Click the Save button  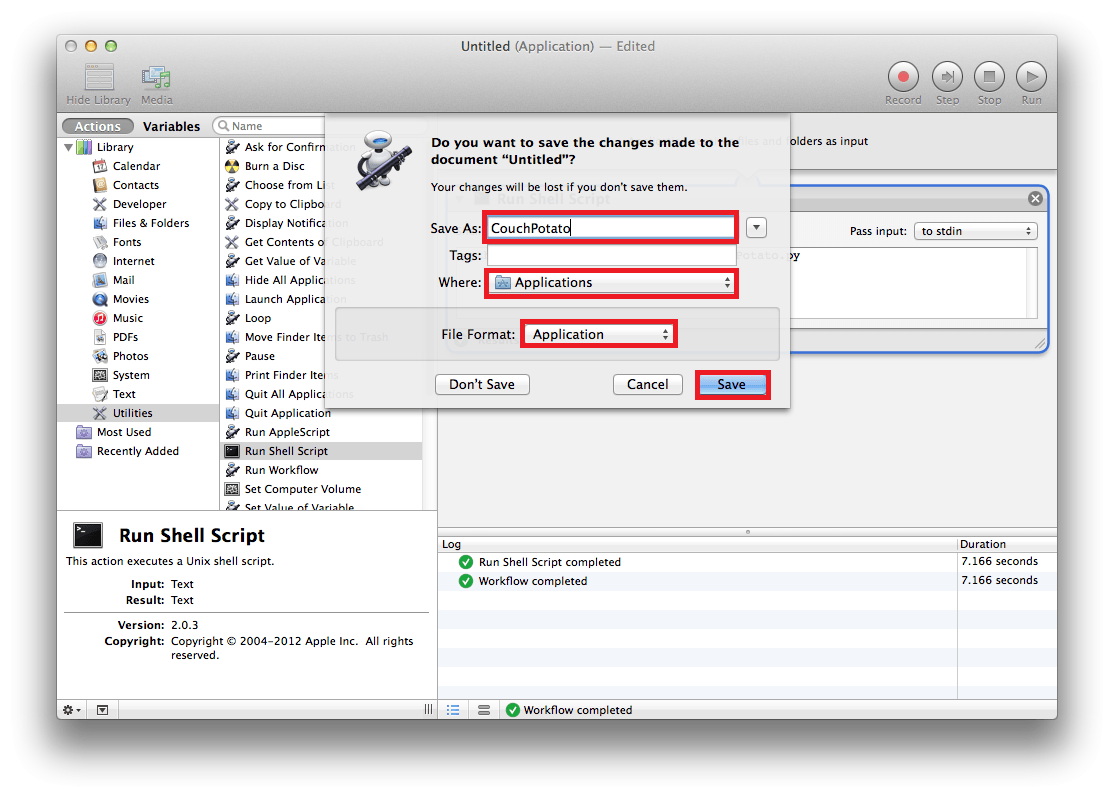[x=731, y=384]
